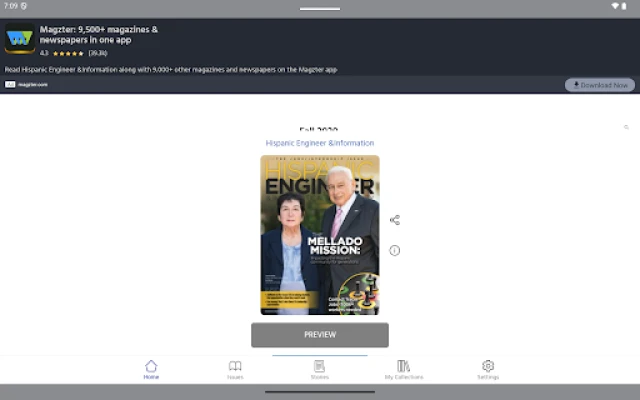The width and height of the screenshot is (640, 400).
Task: Open Hispanic Engineer & Information title link
Action: pyautogui.click(x=320, y=143)
